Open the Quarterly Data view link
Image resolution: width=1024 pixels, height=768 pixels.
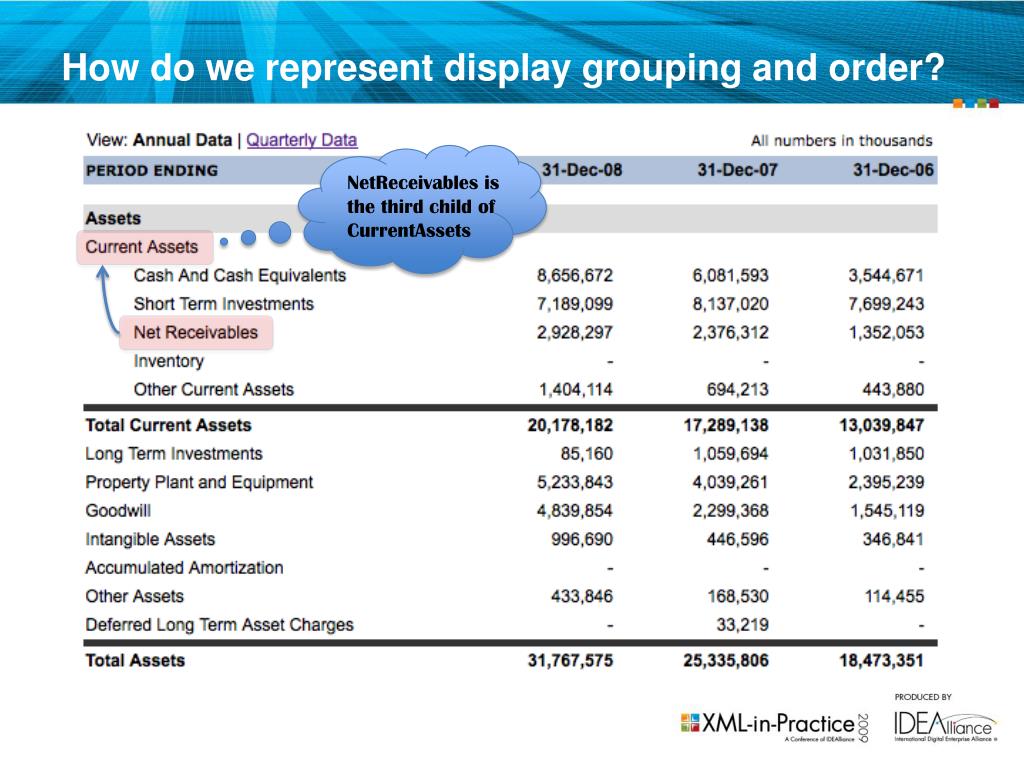click(x=302, y=140)
